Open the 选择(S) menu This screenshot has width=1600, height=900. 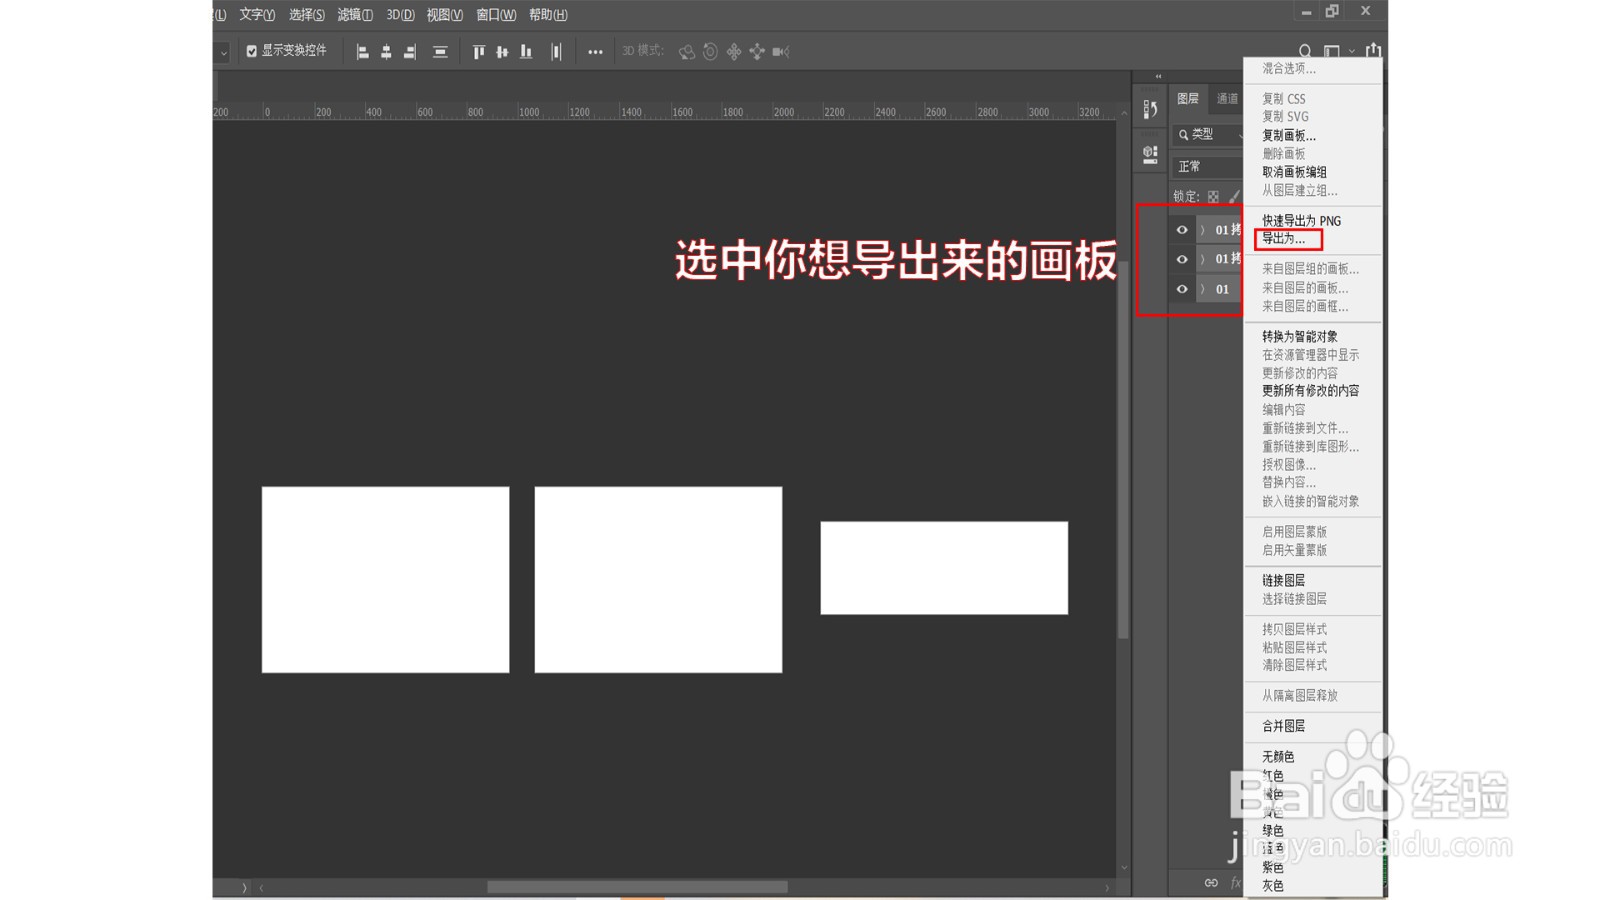coord(306,15)
